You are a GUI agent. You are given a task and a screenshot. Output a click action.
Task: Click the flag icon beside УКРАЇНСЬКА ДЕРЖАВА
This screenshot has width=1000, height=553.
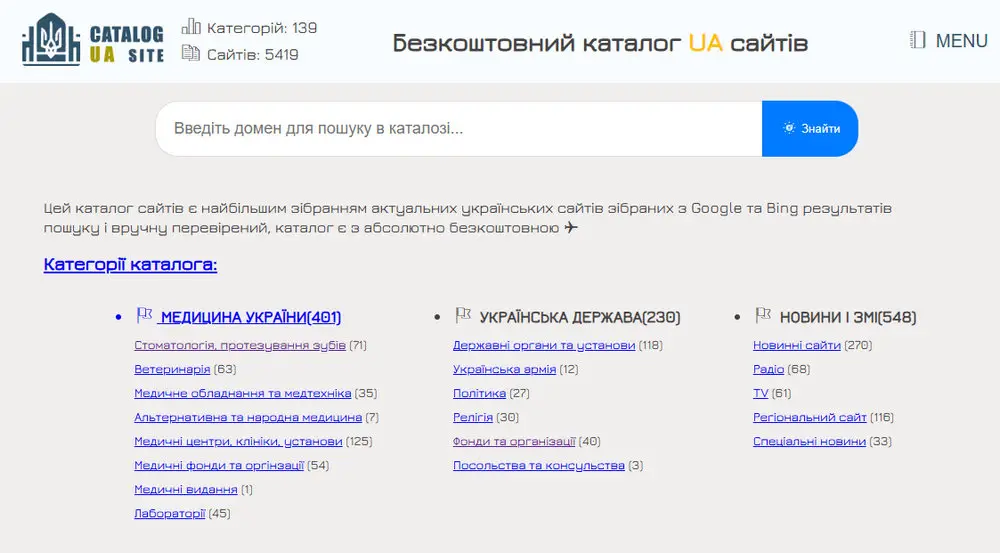tap(463, 314)
